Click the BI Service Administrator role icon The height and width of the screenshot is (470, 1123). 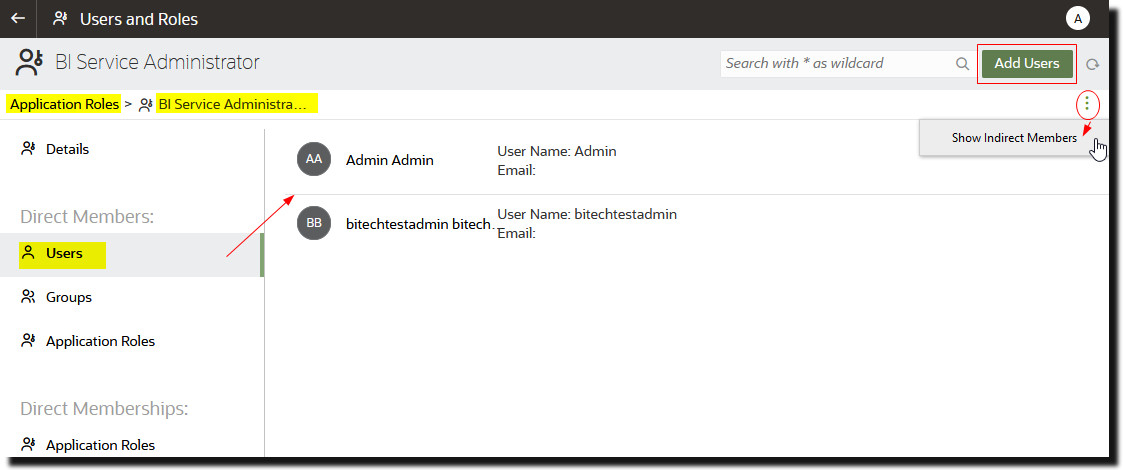(30, 63)
